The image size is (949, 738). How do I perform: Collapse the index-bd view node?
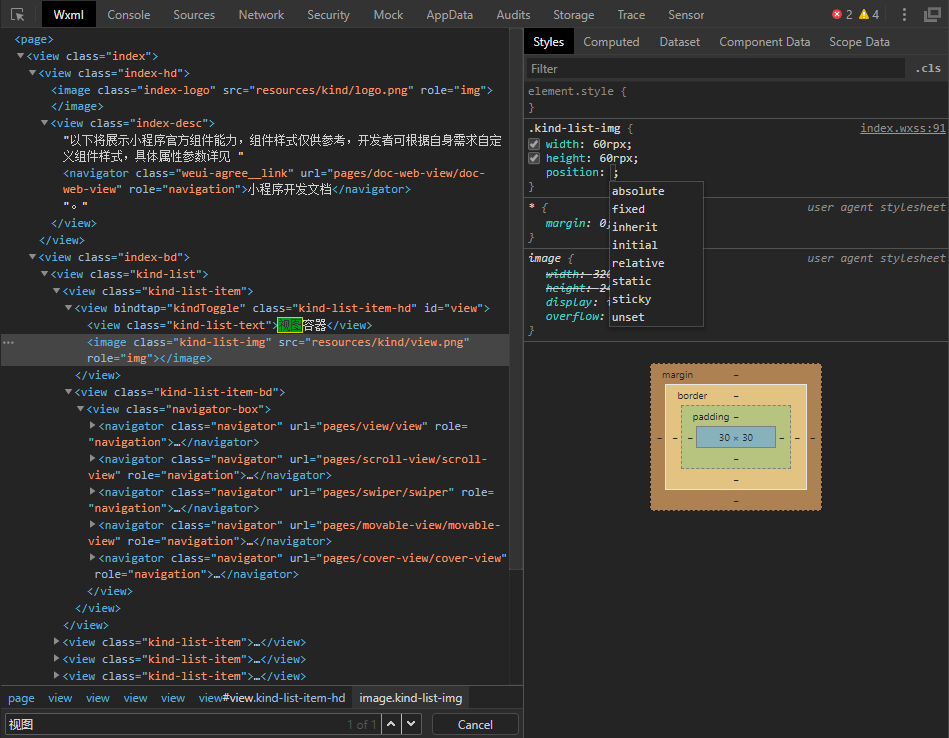[x=33, y=257]
